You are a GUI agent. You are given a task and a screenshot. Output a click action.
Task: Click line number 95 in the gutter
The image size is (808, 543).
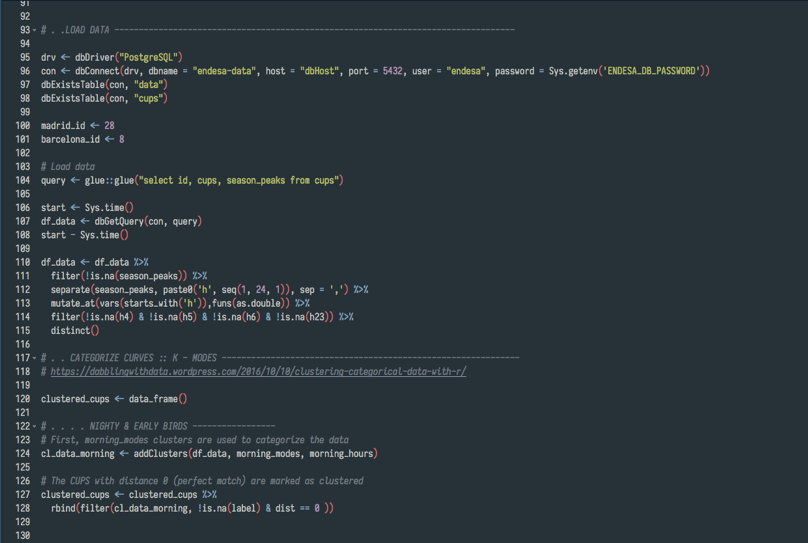pos(24,58)
